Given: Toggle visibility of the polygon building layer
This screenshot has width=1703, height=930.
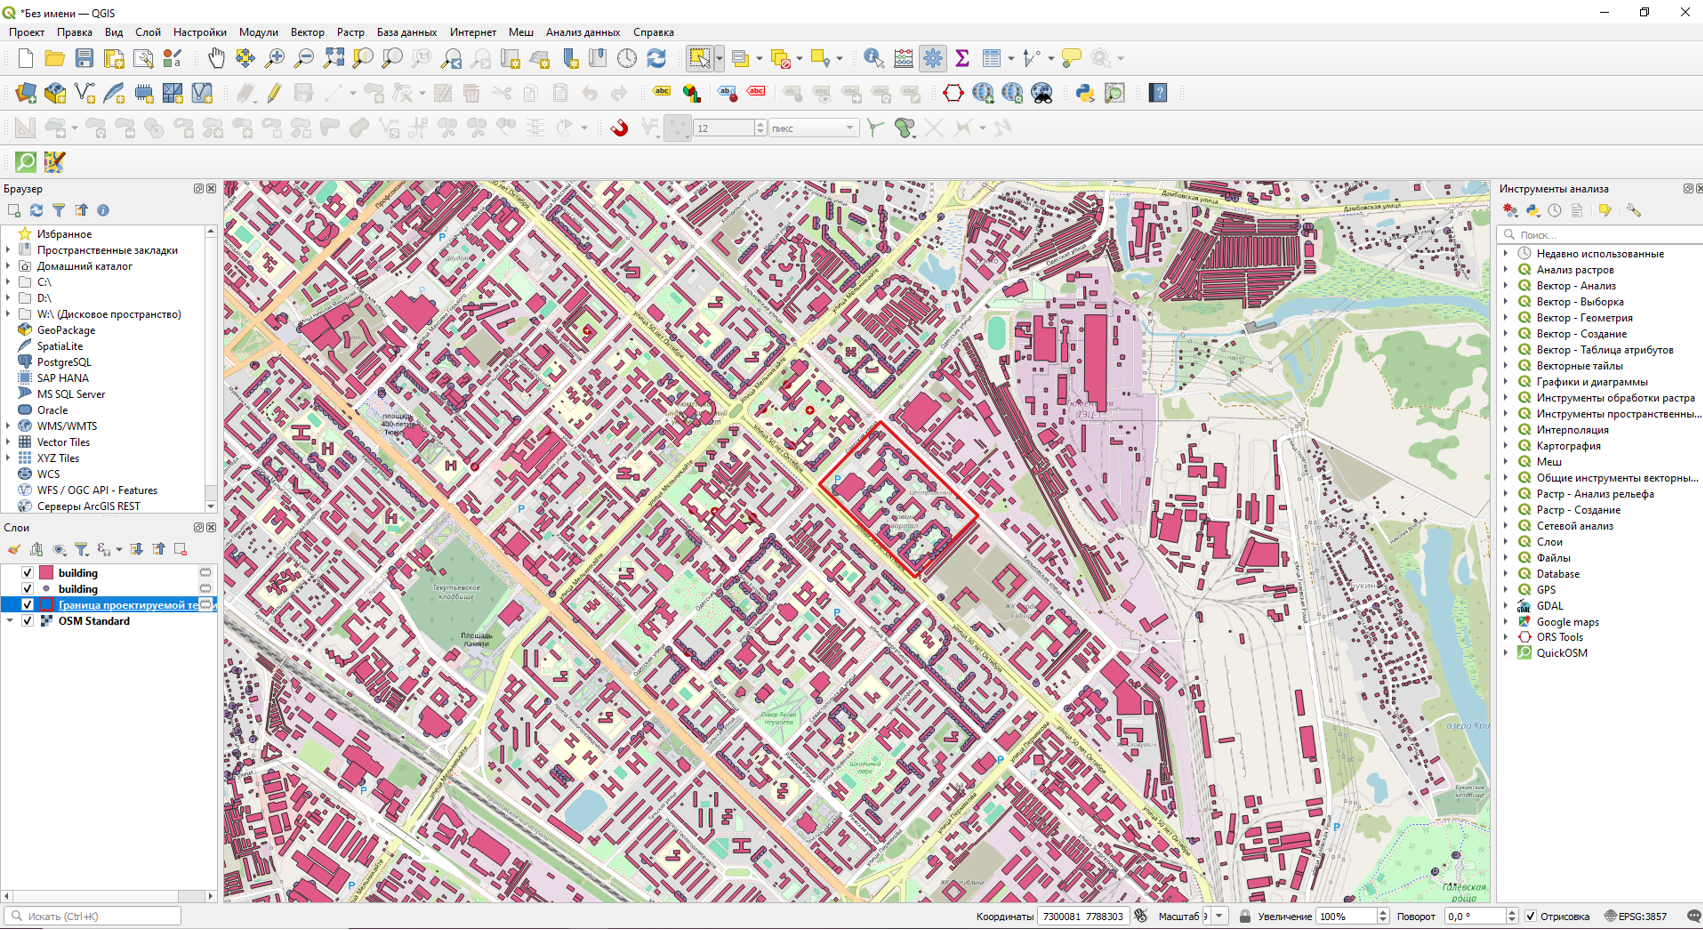Looking at the screenshot, I should click(28, 573).
